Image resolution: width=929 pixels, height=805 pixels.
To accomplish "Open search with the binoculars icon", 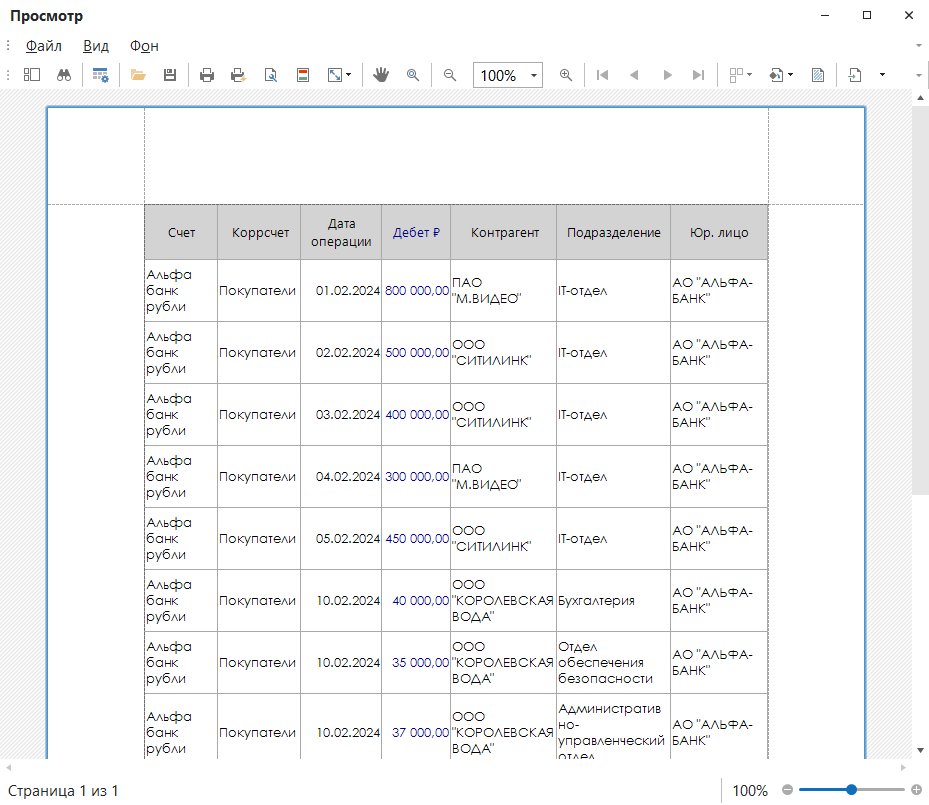I will (63, 75).
